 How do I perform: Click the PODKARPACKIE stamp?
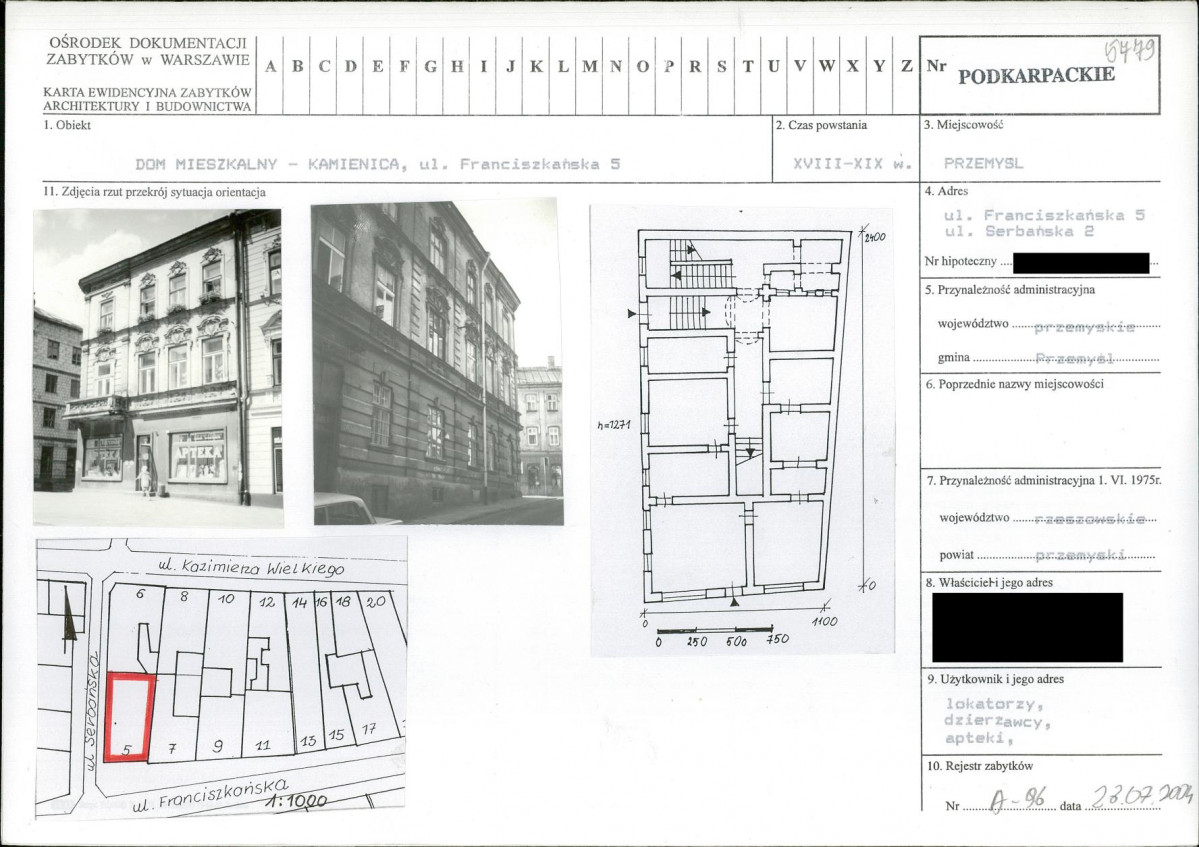[x=1036, y=77]
